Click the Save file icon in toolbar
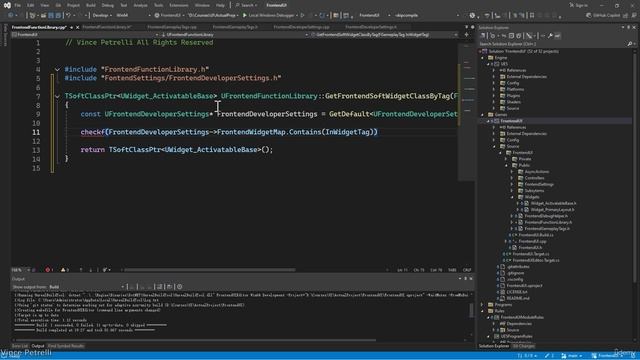 click(51, 16)
